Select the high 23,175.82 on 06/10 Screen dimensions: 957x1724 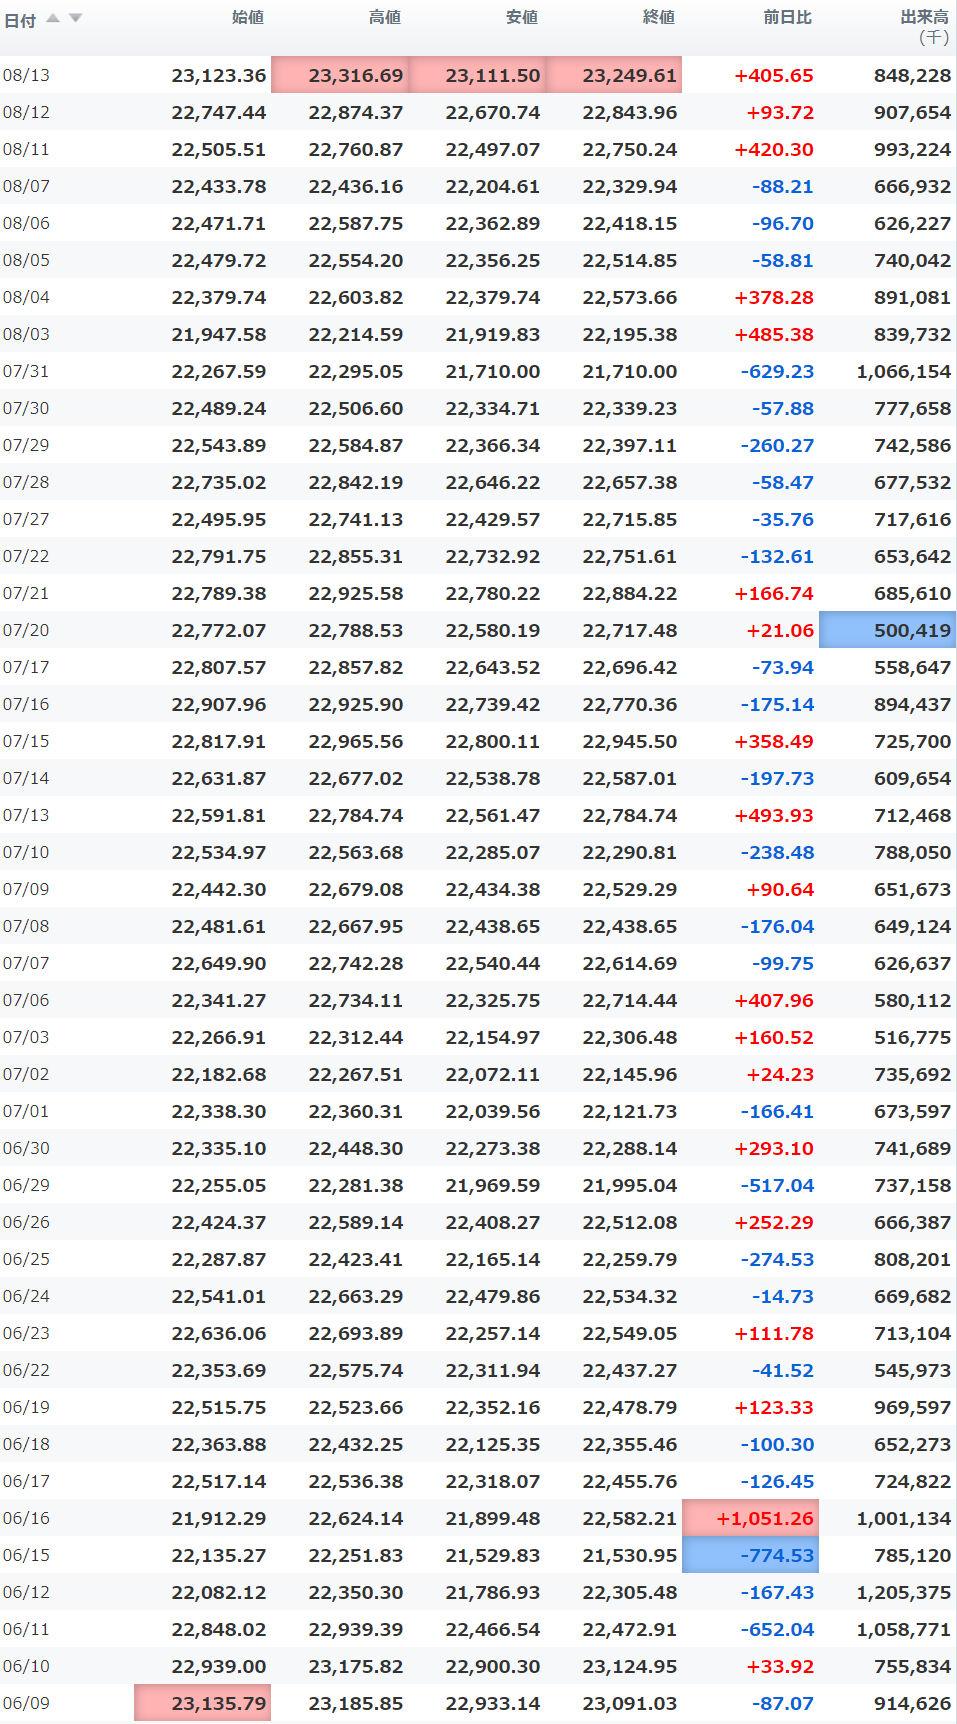(356, 1666)
